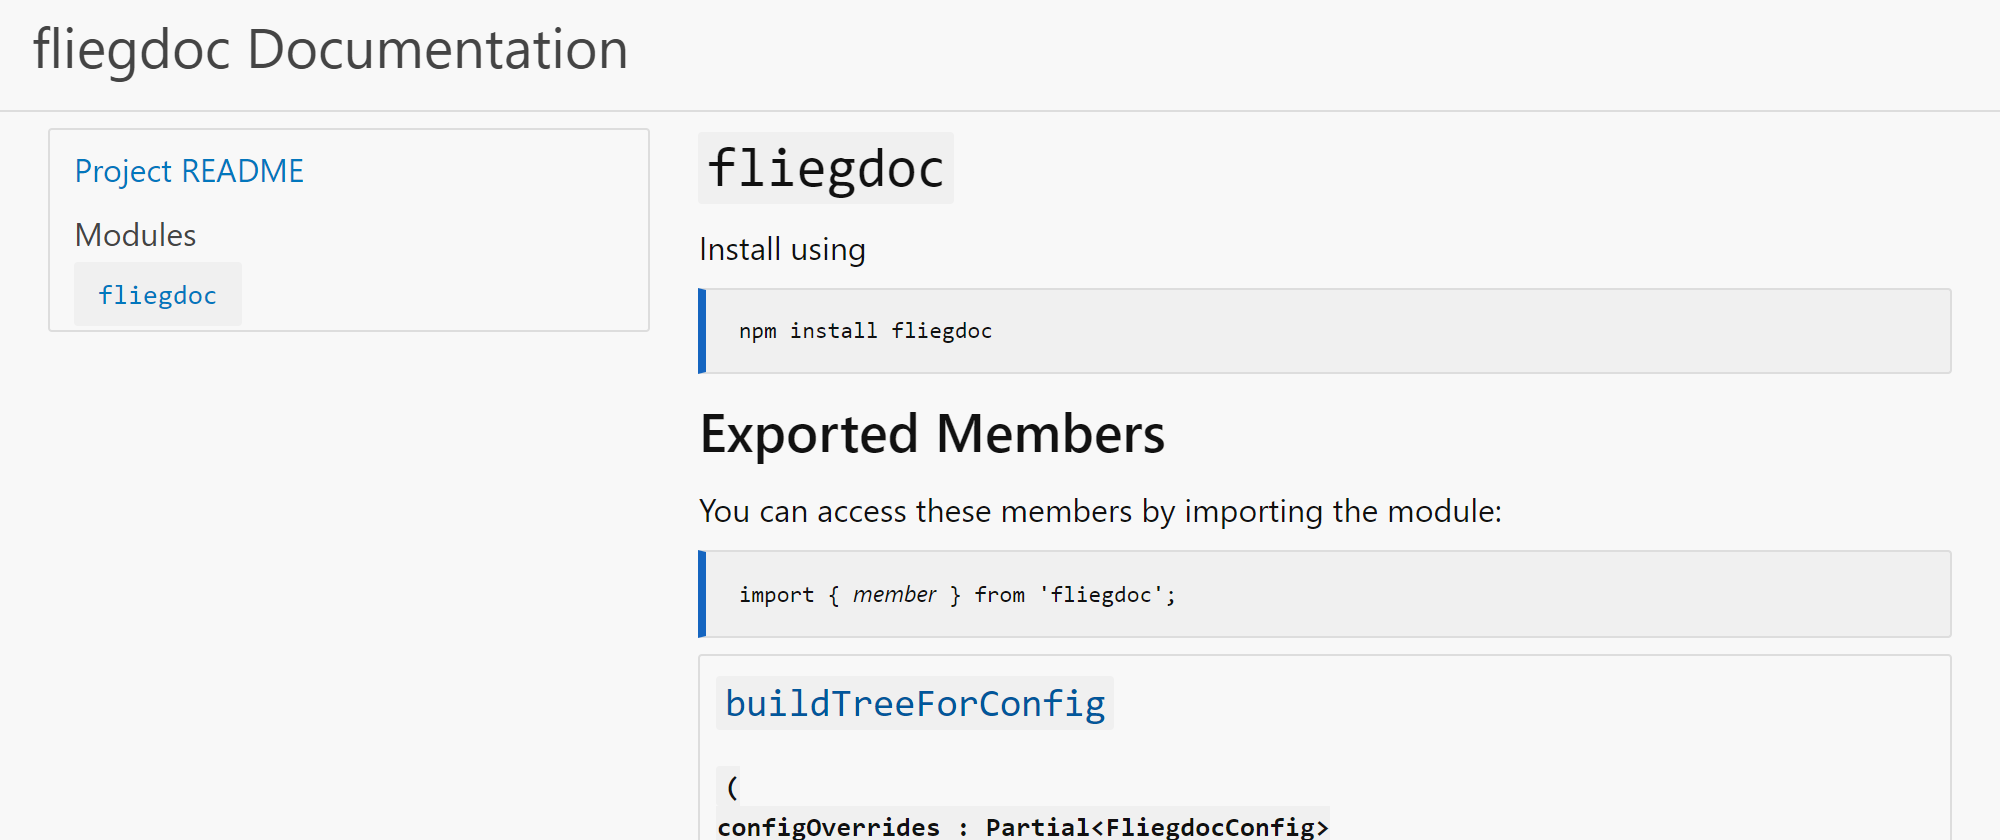Image resolution: width=2000 pixels, height=840 pixels.
Task: Click blue left bar of import code block
Action: (702, 594)
